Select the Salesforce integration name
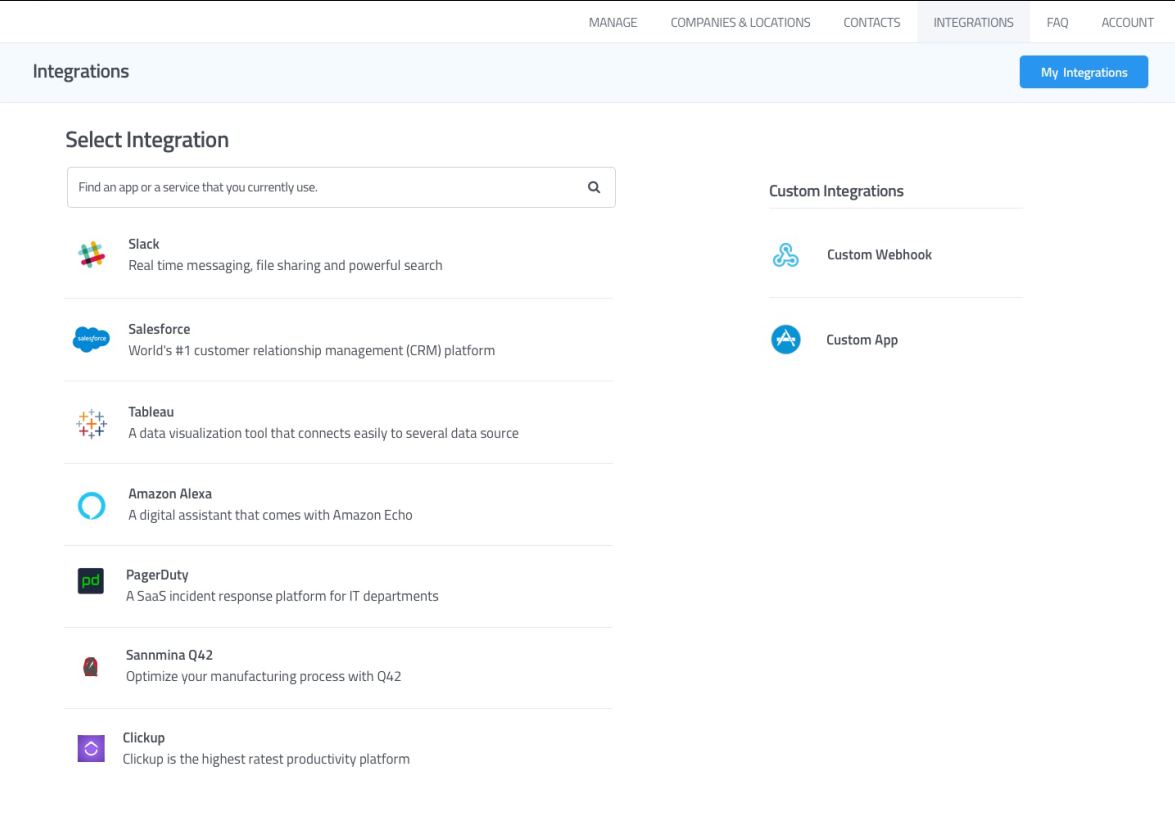 [159, 329]
